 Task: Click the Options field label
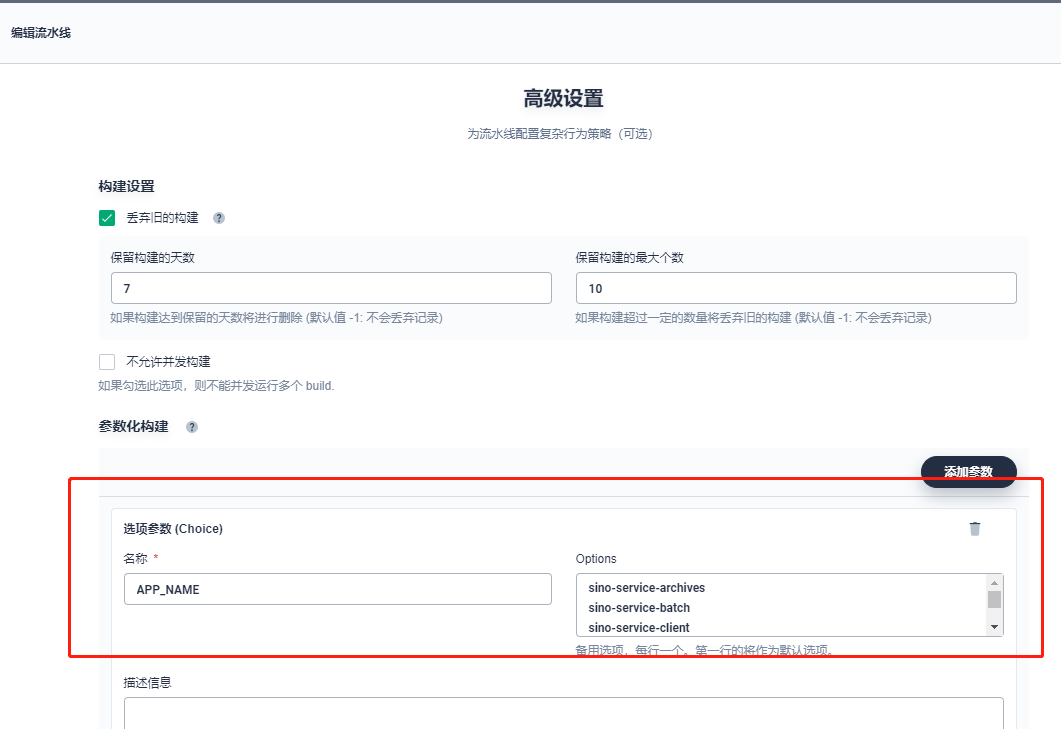click(596, 558)
